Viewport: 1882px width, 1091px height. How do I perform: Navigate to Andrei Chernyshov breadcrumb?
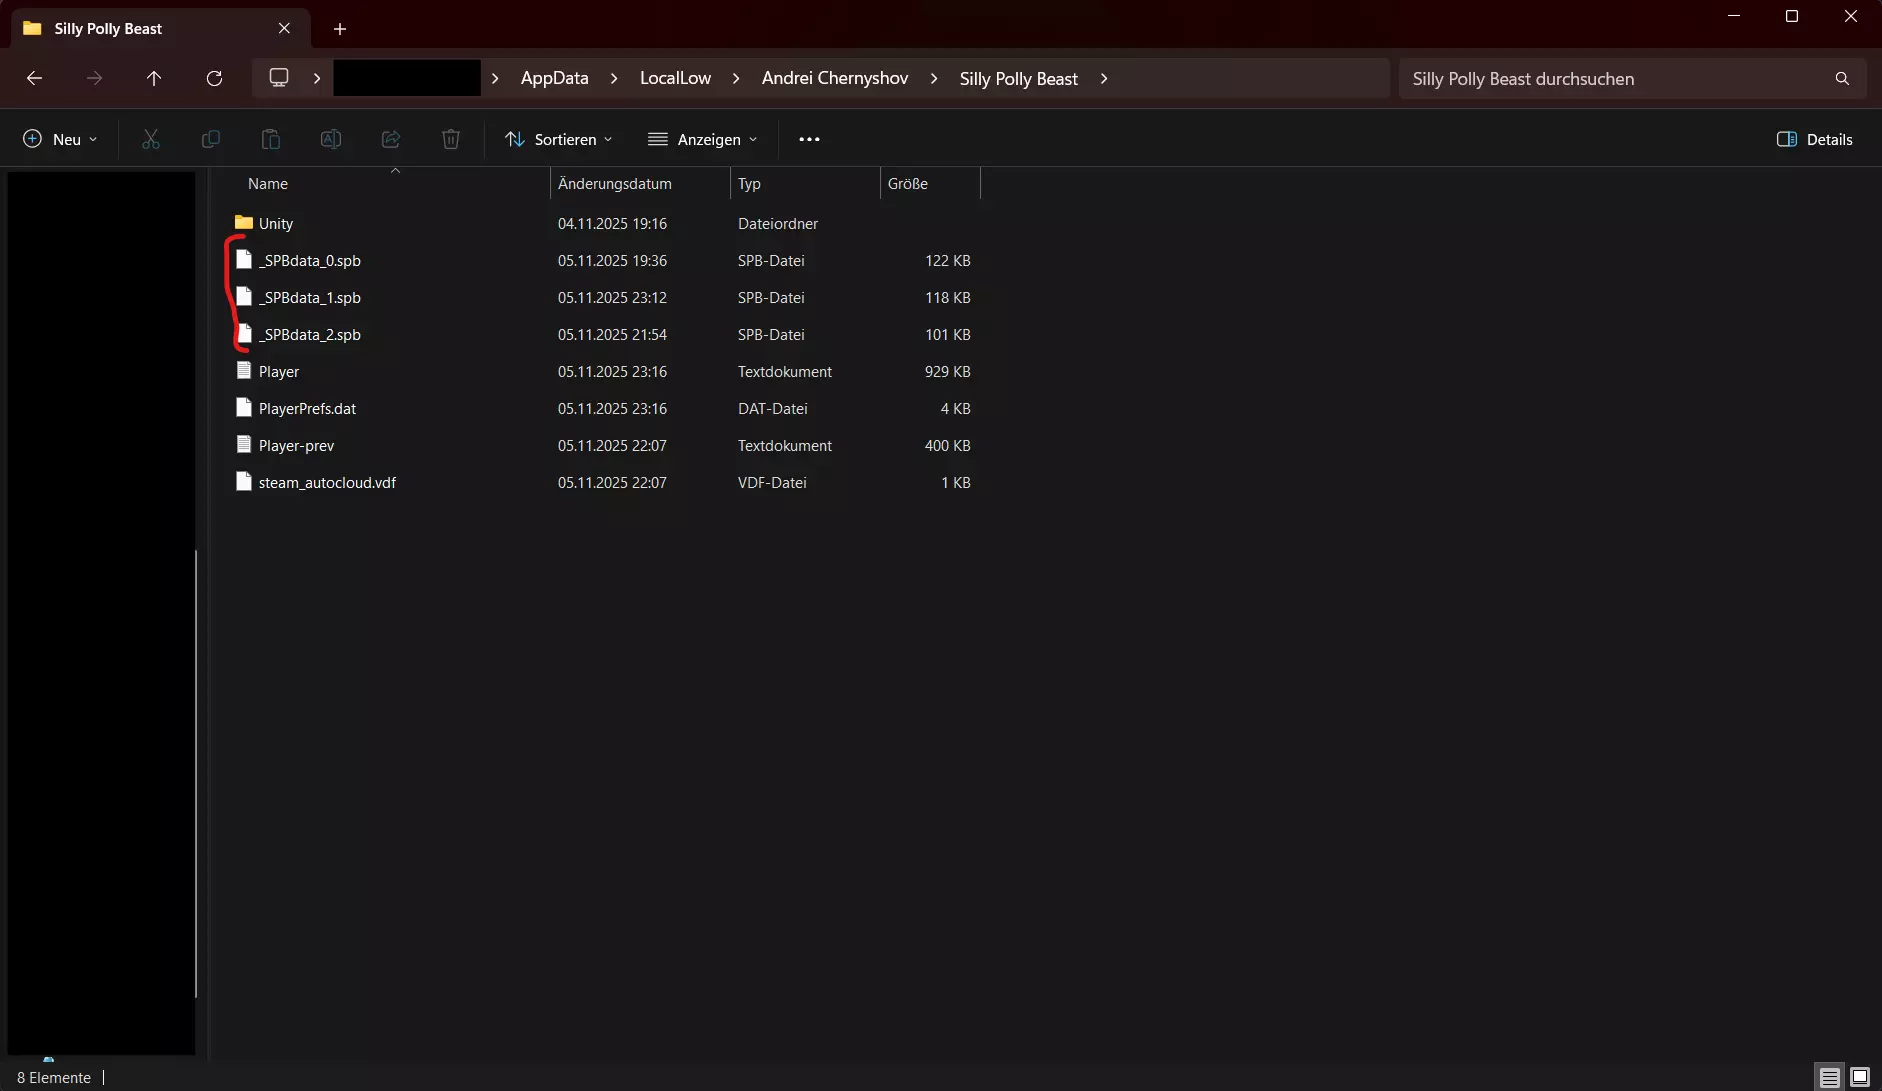click(x=835, y=78)
